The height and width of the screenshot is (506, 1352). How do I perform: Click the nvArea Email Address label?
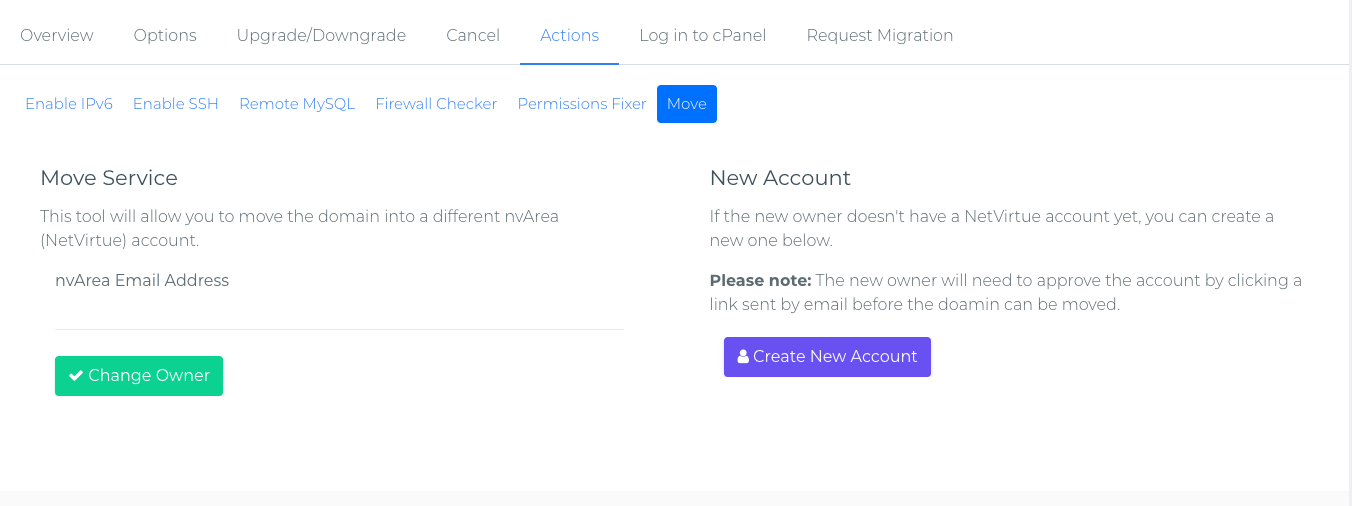click(x=142, y=281)
